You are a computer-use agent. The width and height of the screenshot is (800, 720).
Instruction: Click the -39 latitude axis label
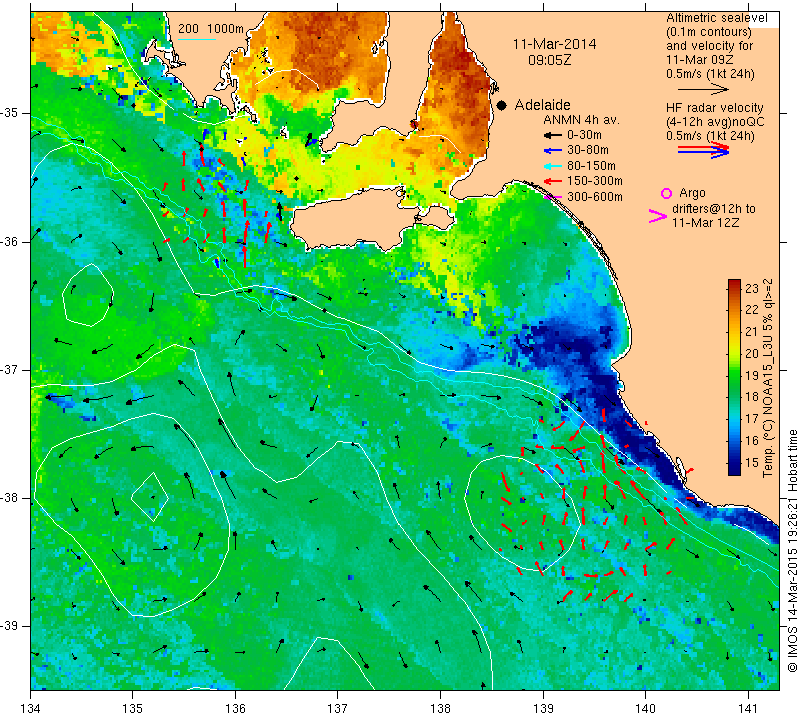[11, 626]
